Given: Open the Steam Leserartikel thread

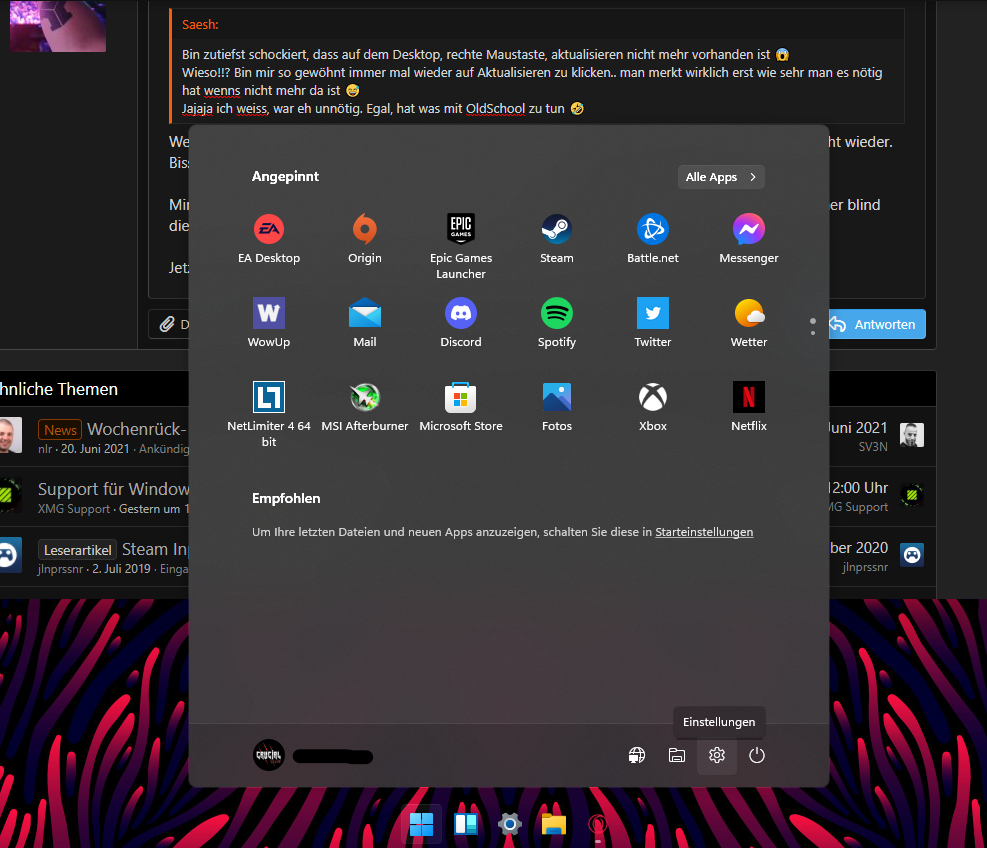Looking at the screenshot, I should coord(155,549).
